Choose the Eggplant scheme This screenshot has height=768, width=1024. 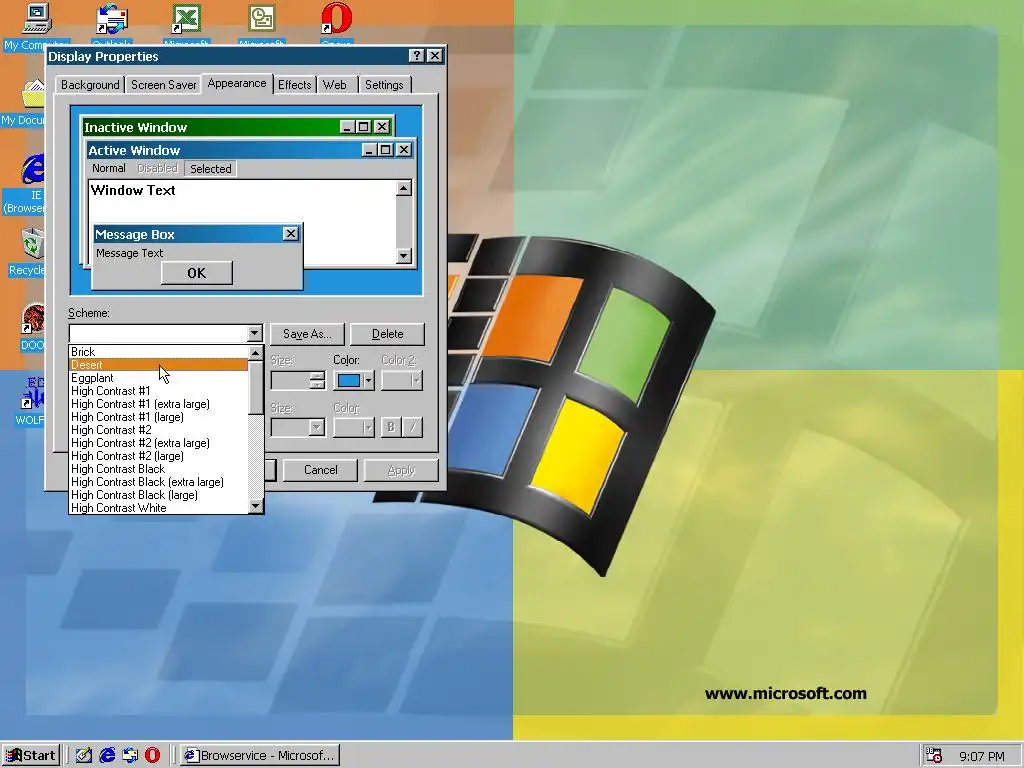(159, 378)
